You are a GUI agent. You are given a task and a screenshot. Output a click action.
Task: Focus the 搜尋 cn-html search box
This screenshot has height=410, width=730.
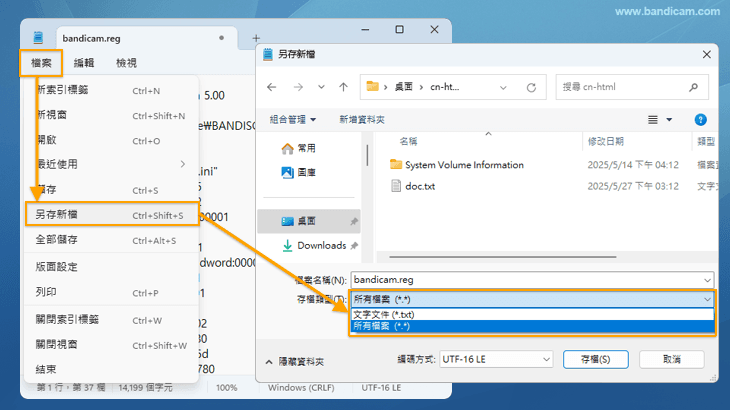coord(632,87)
